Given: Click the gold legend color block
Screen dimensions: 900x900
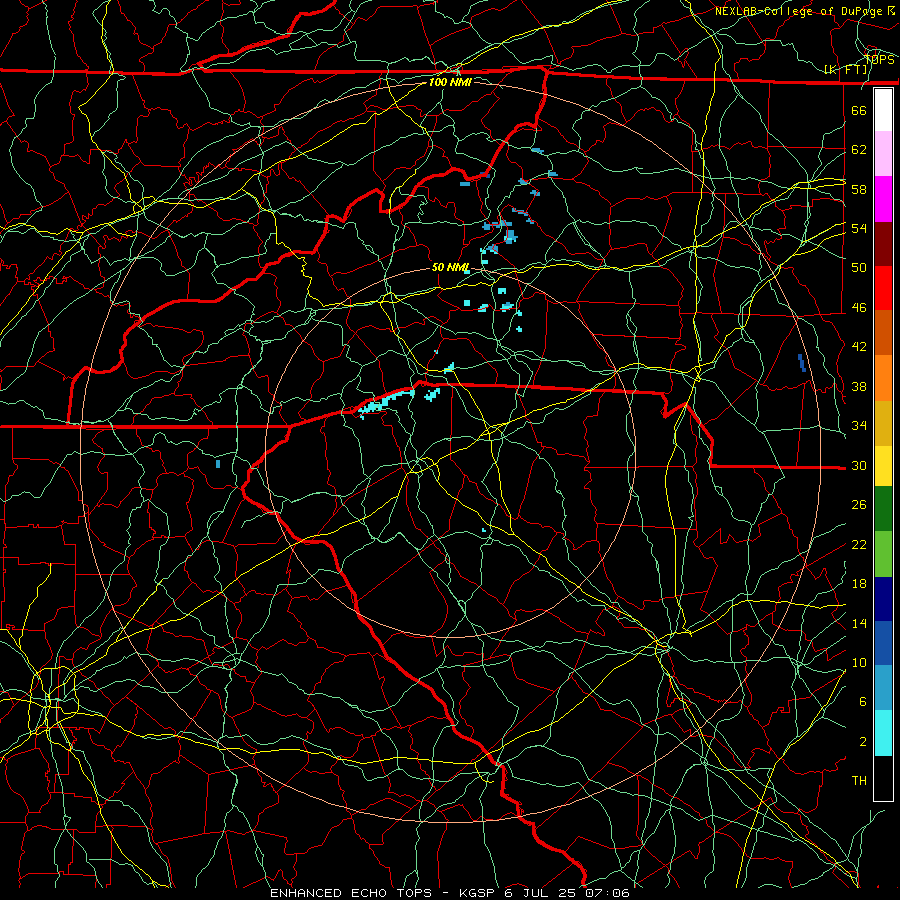Looking at the screenshot, I should tap(883, 423).
